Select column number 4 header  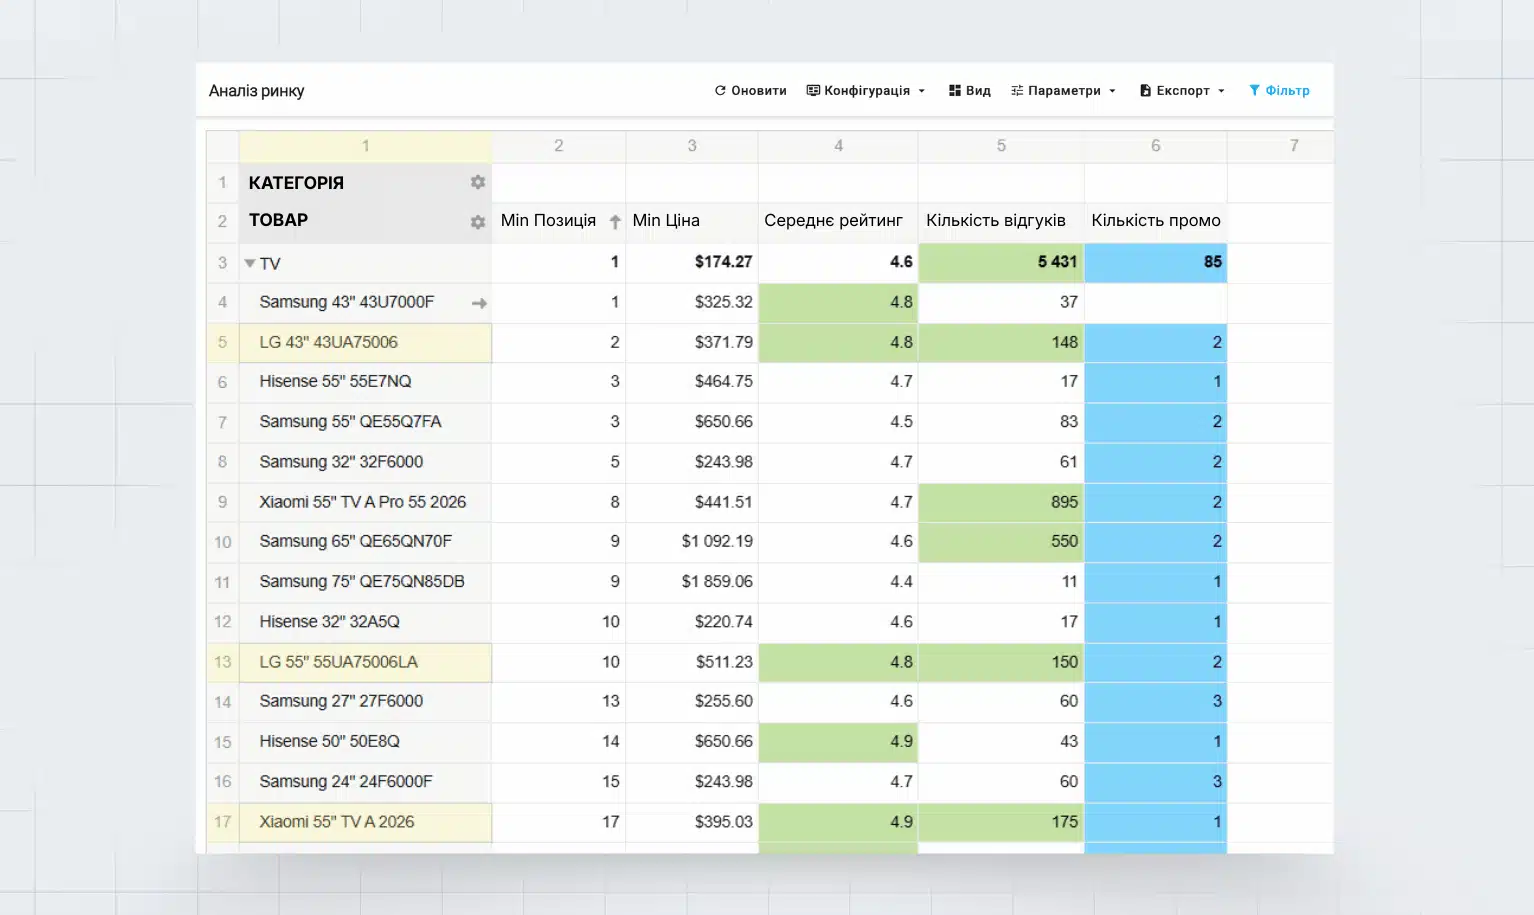click(x=838, y=146)
